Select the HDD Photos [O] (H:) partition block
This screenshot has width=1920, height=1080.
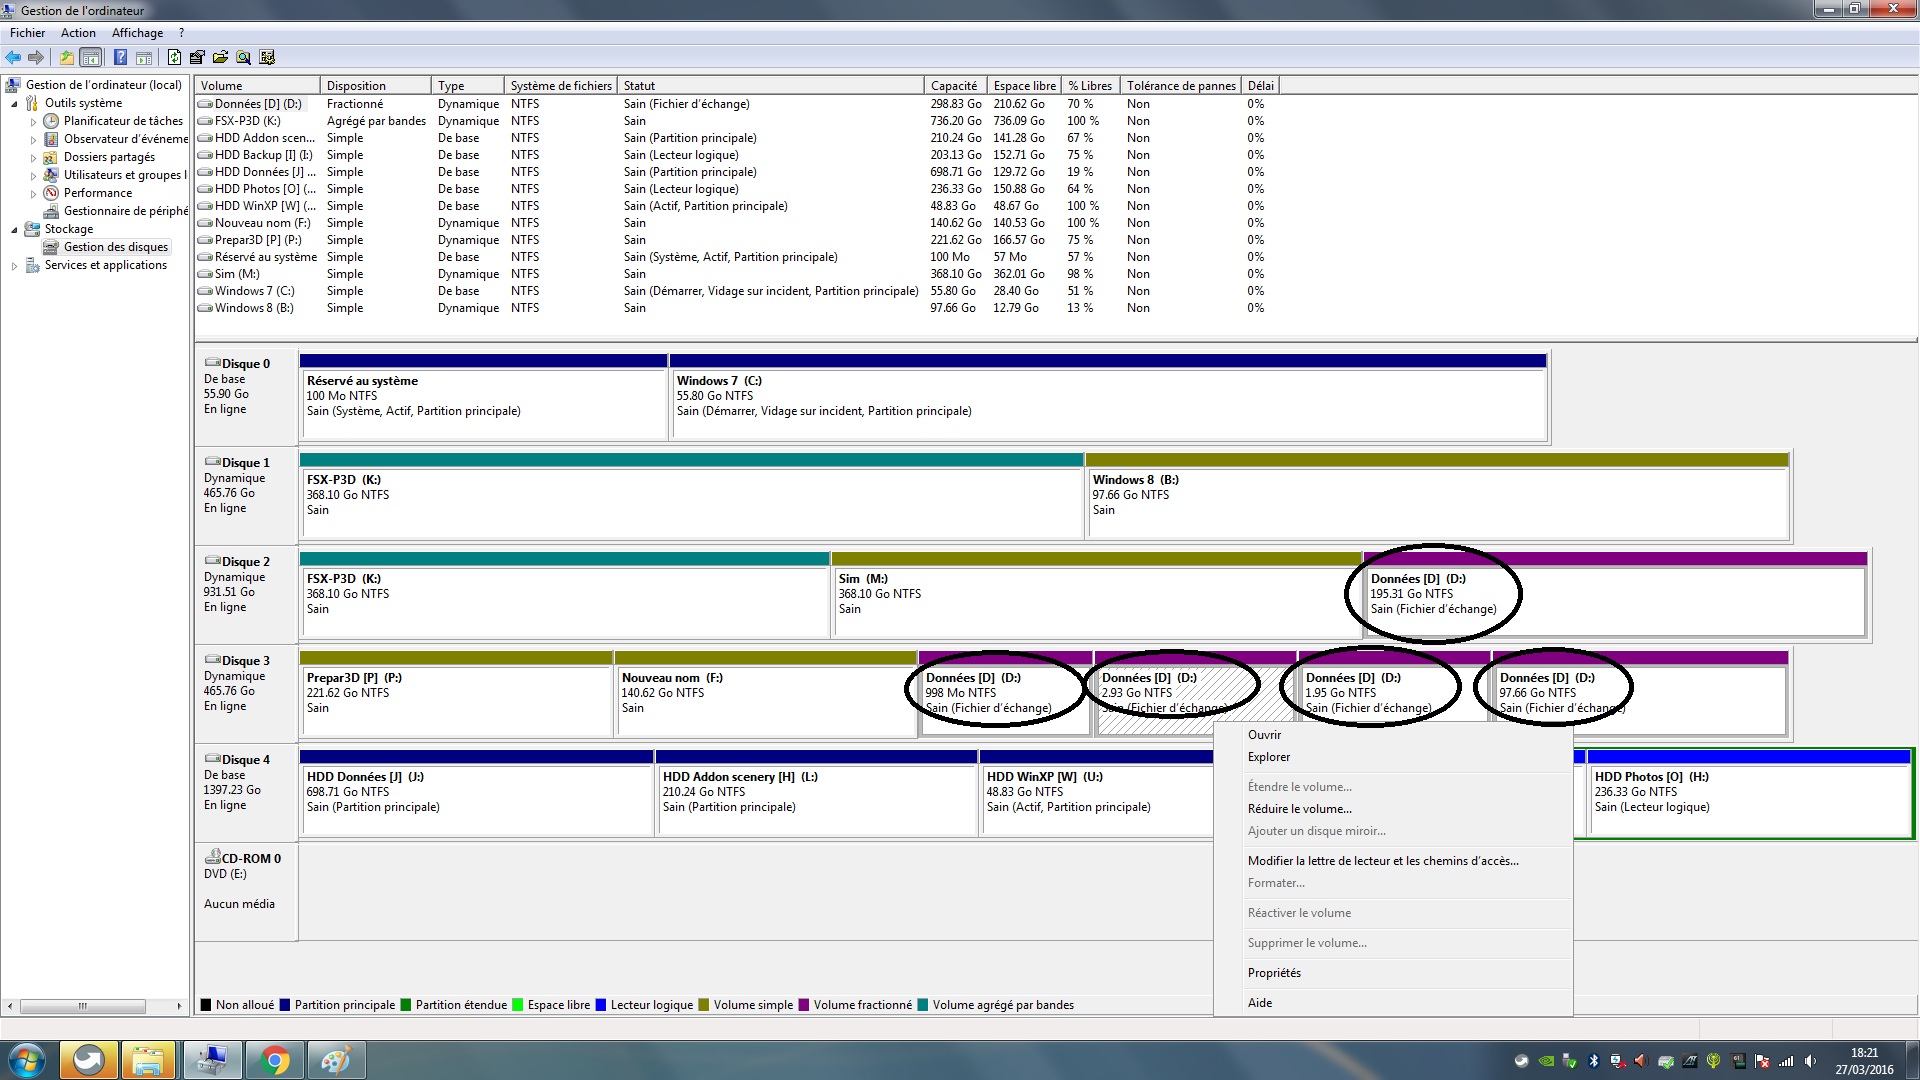(x=1750, y=793)
